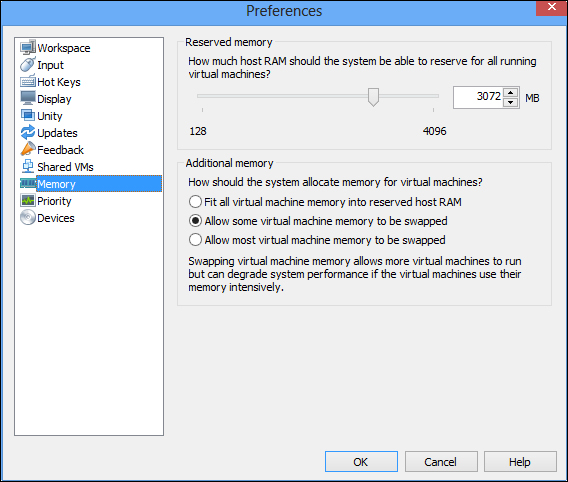Decrease reserved memory with down spinner arrow
Screen dimensions: 568x482
(x=510, y=102)
